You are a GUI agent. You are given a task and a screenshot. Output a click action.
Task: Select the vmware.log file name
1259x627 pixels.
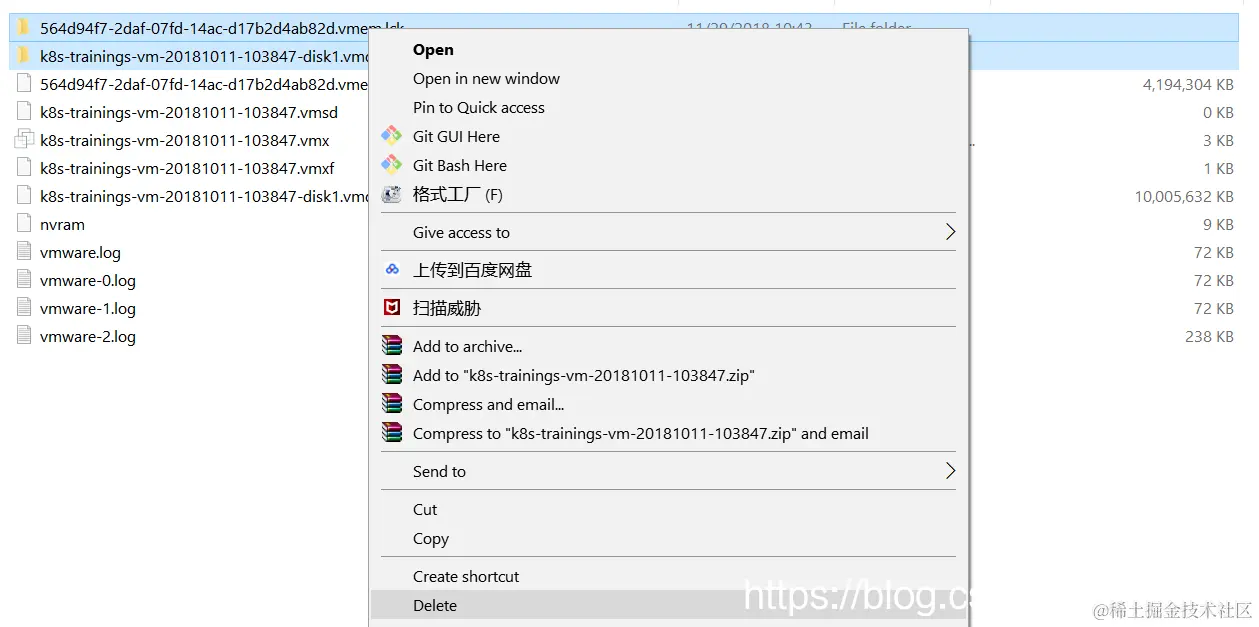click(80, 252)
